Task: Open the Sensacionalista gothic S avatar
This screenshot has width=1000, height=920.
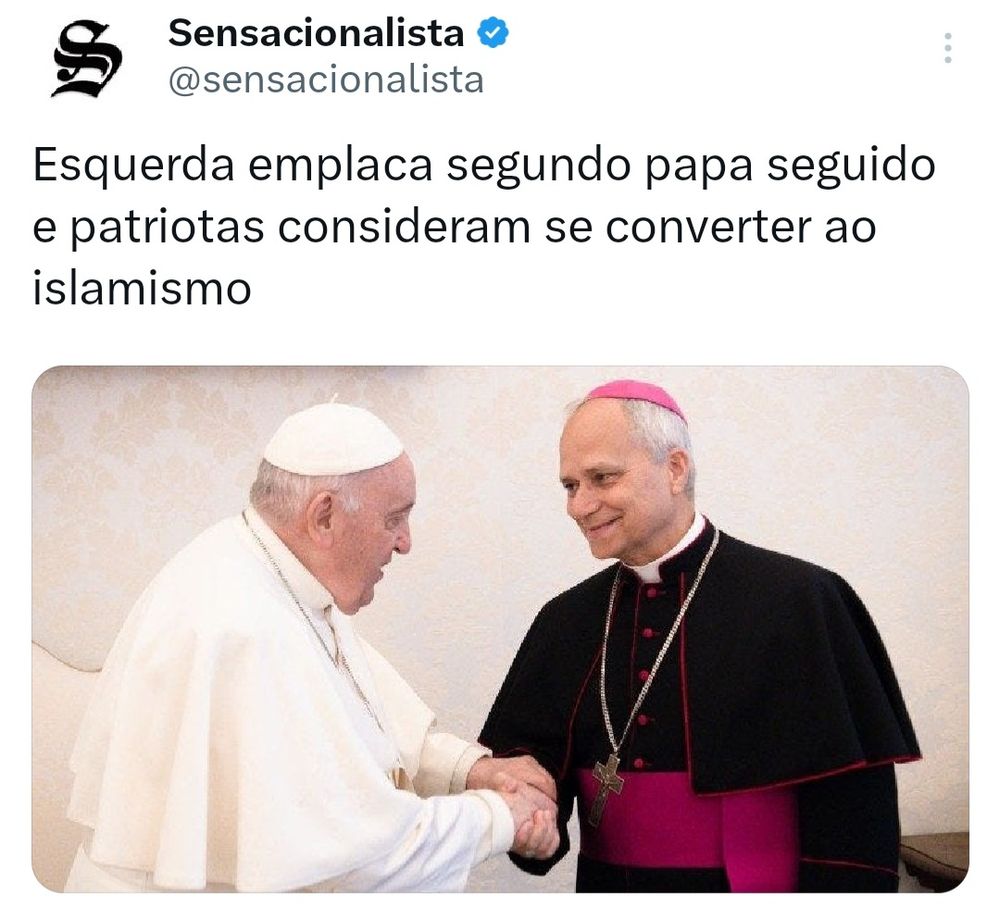Action: 87,59
